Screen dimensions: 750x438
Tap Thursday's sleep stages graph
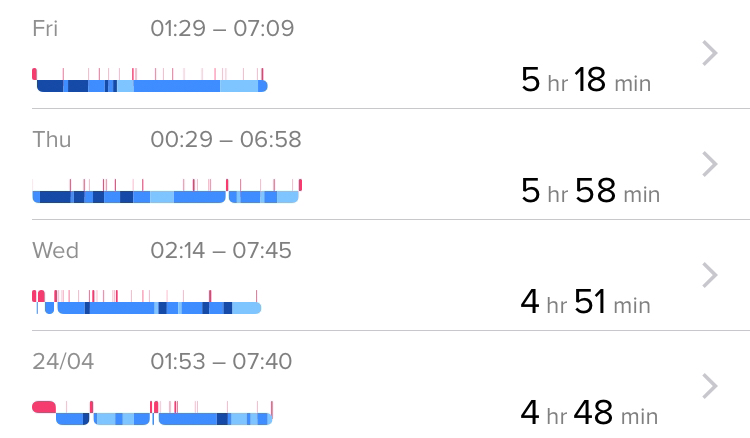point(167,193)
